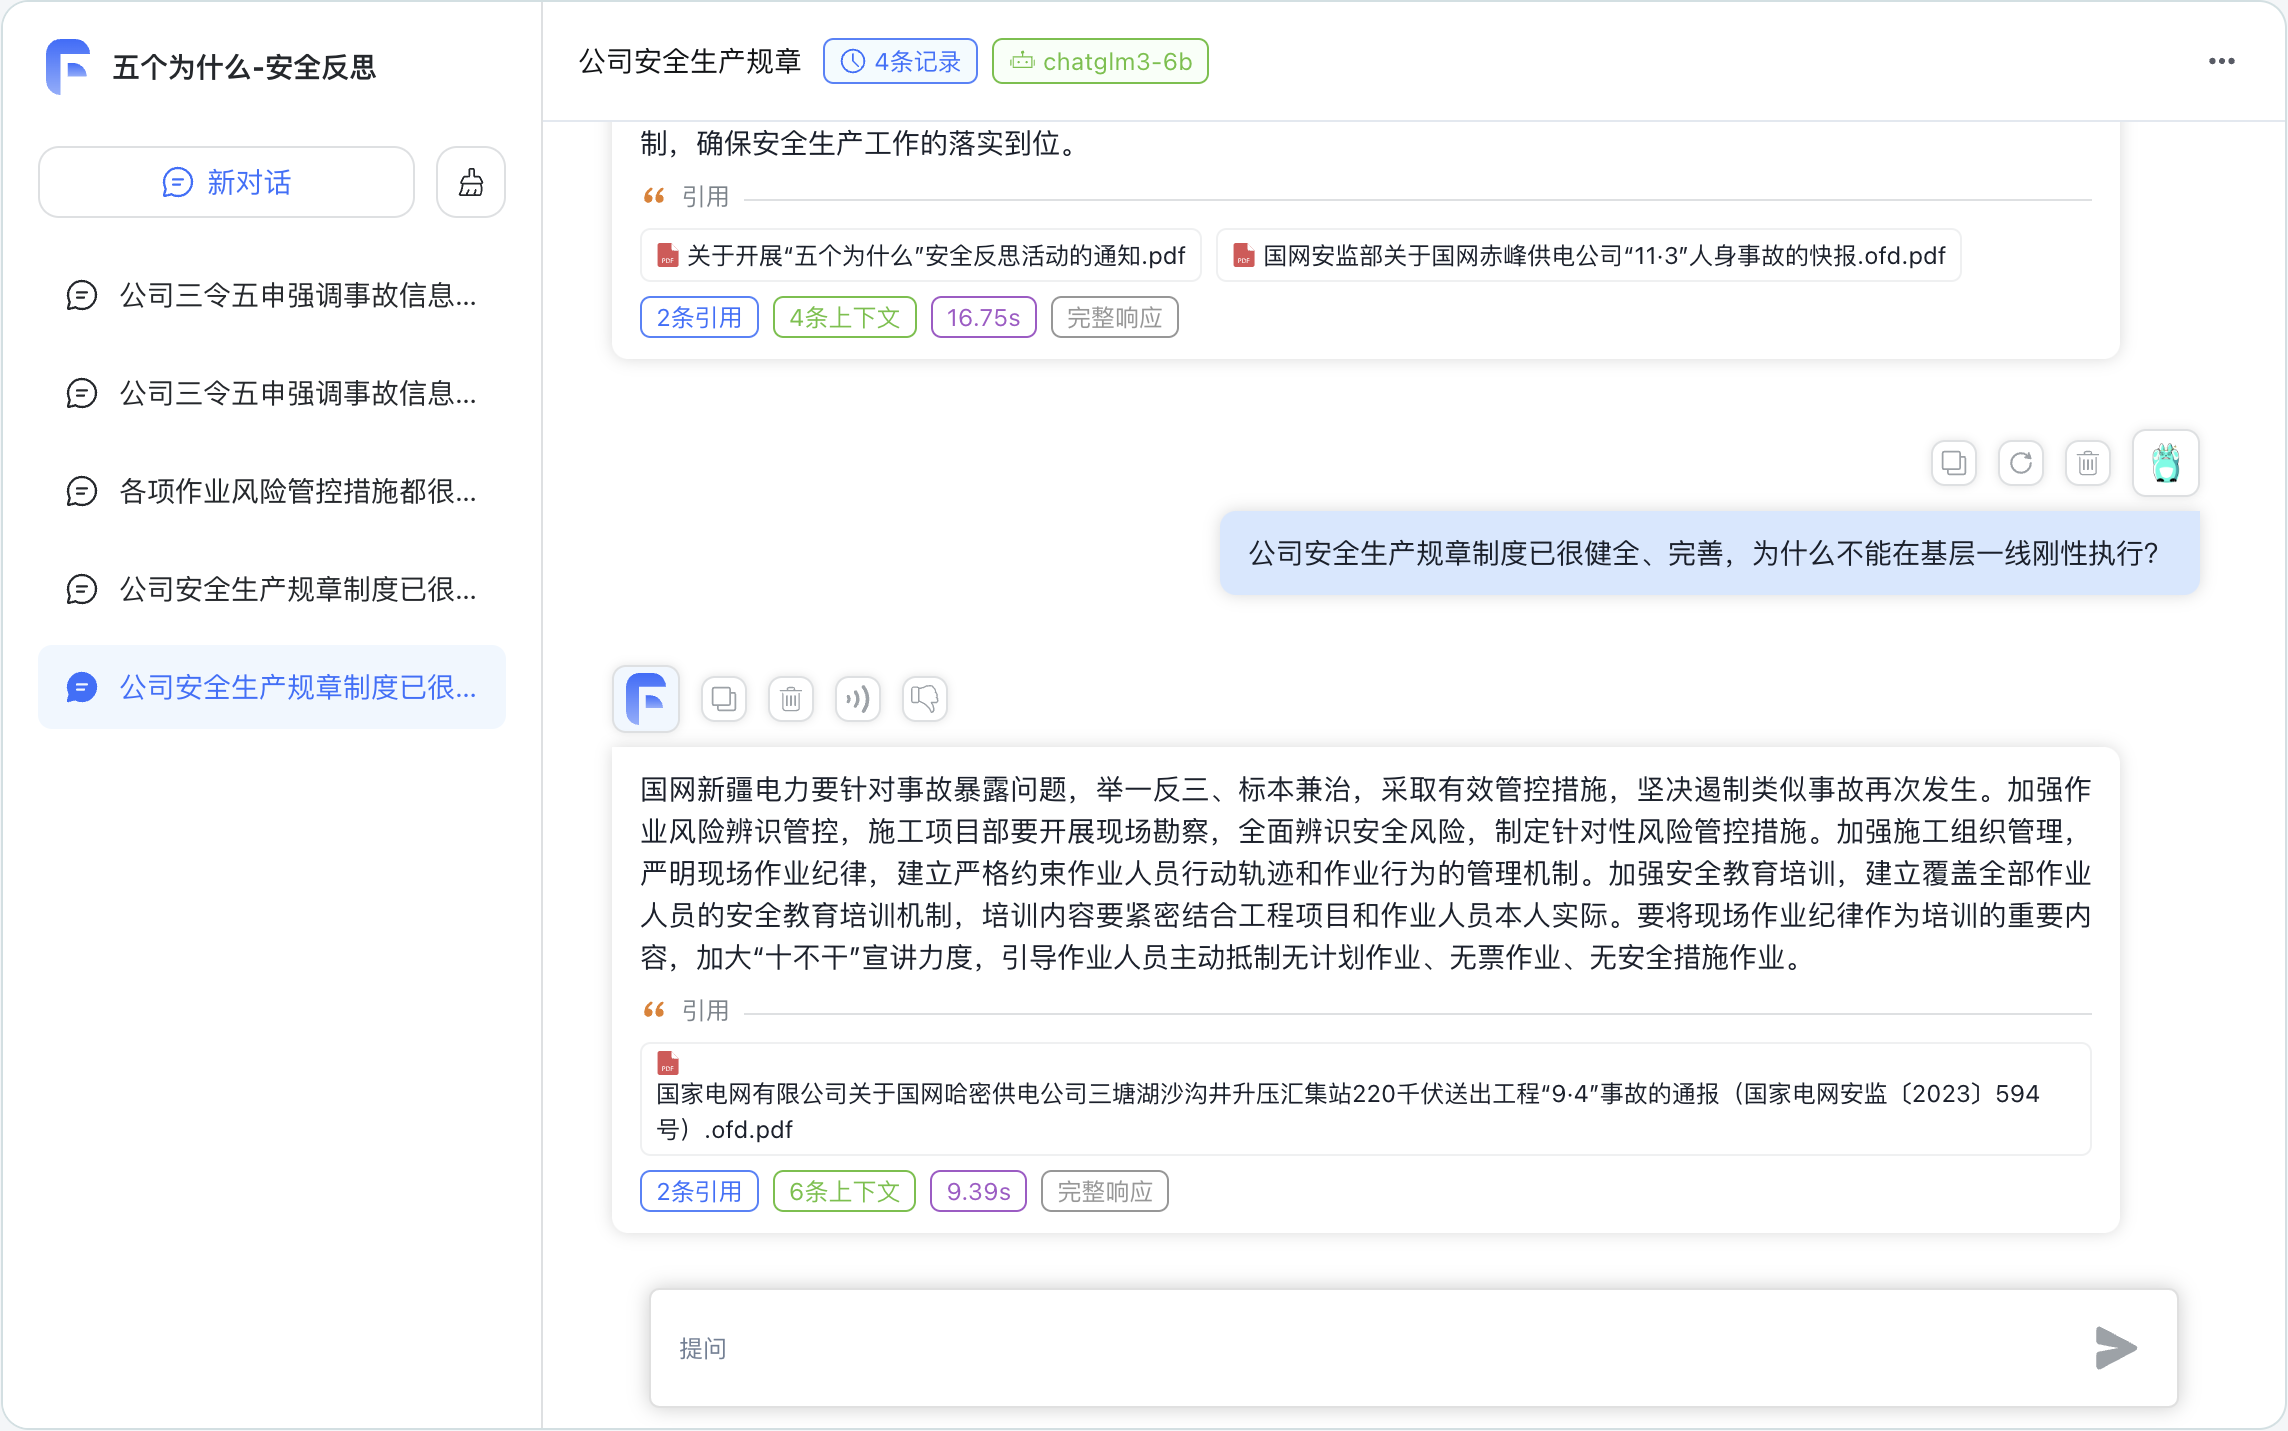2288x1431 pixels.
Task: Delete the user question message
Action: [2087, 464]
